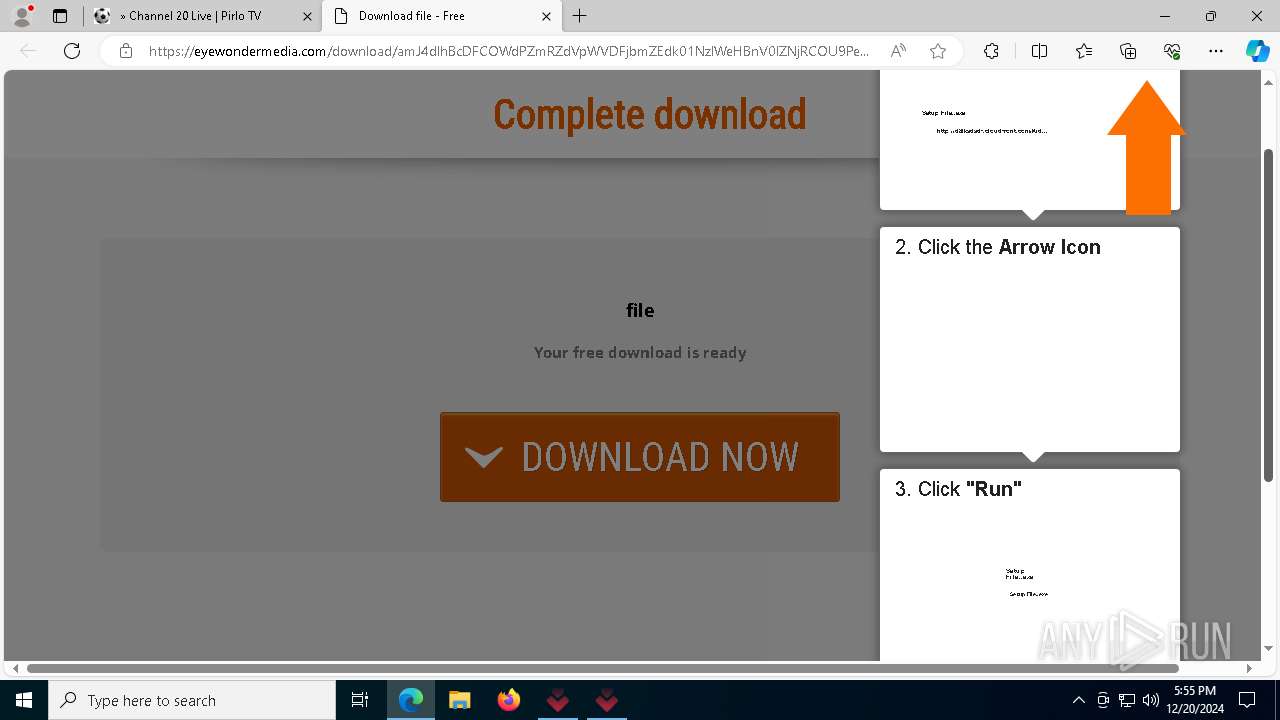Close the Channel 20 Live Pirlo TV tab

pos(307,16)
